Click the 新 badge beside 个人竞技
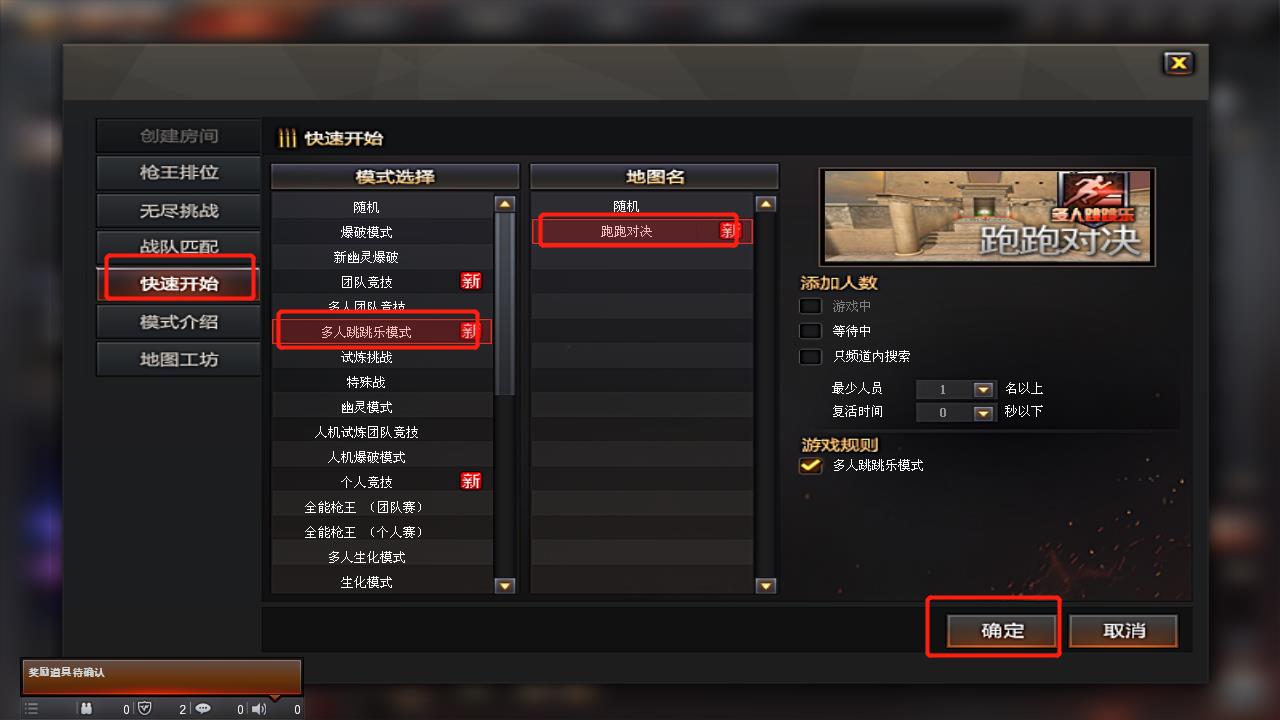 (471, 481)
